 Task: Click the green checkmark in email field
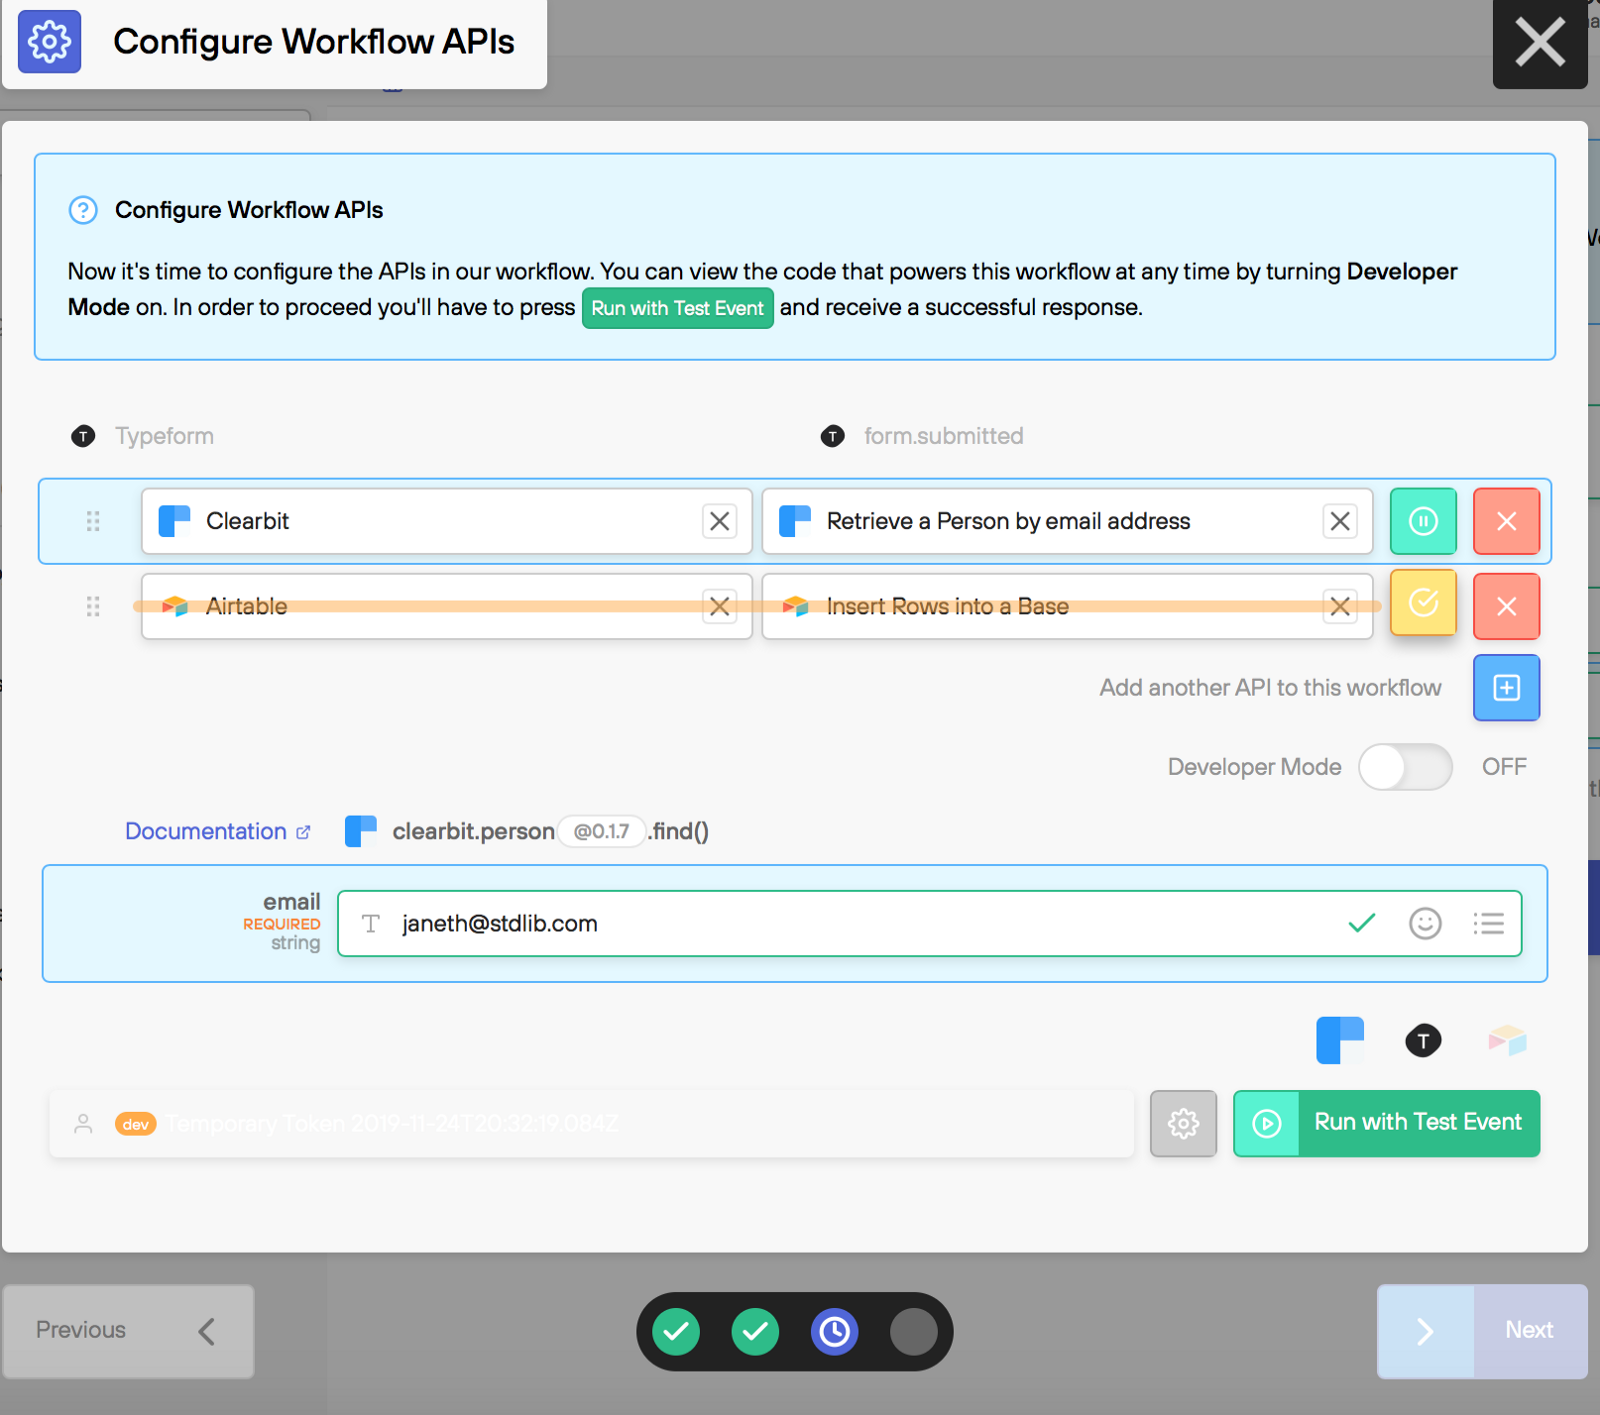coord(1362,923)
